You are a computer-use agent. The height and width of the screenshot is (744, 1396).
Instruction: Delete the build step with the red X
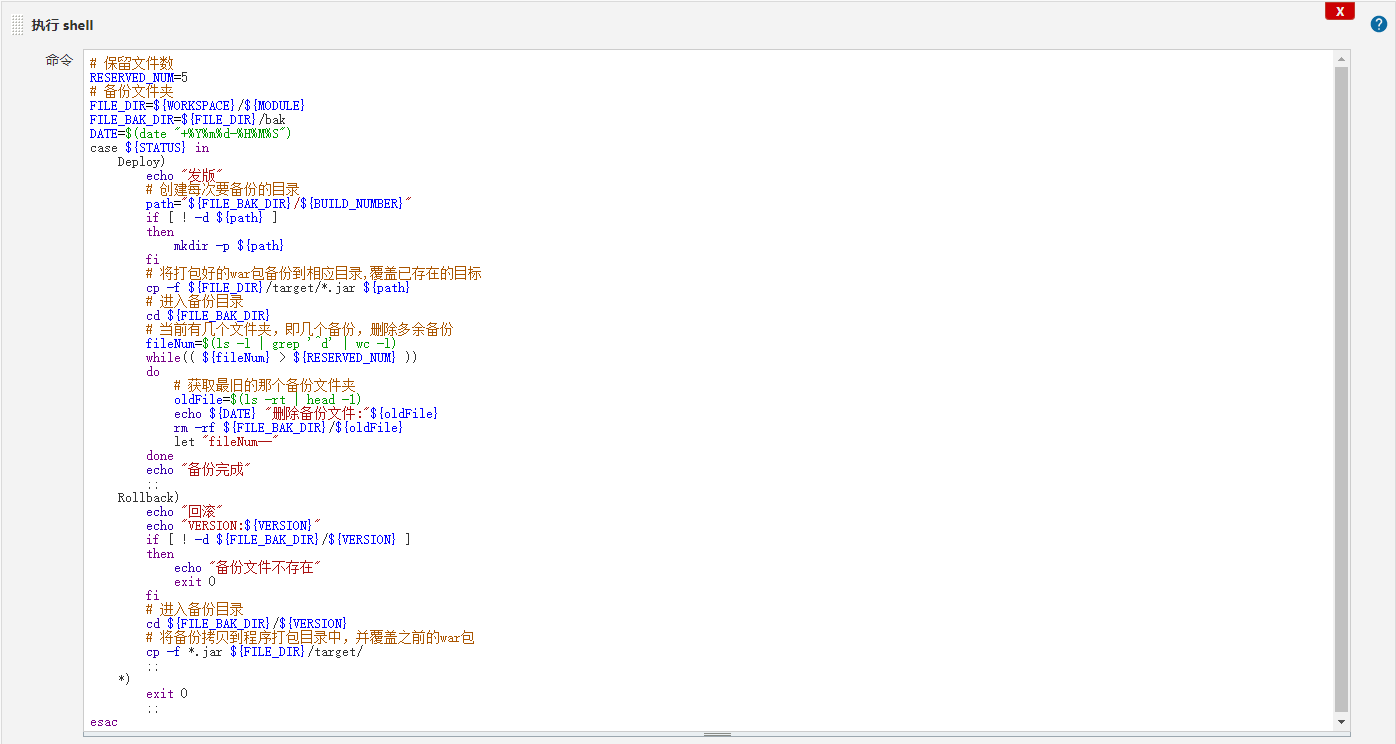tap(1339, 11)
